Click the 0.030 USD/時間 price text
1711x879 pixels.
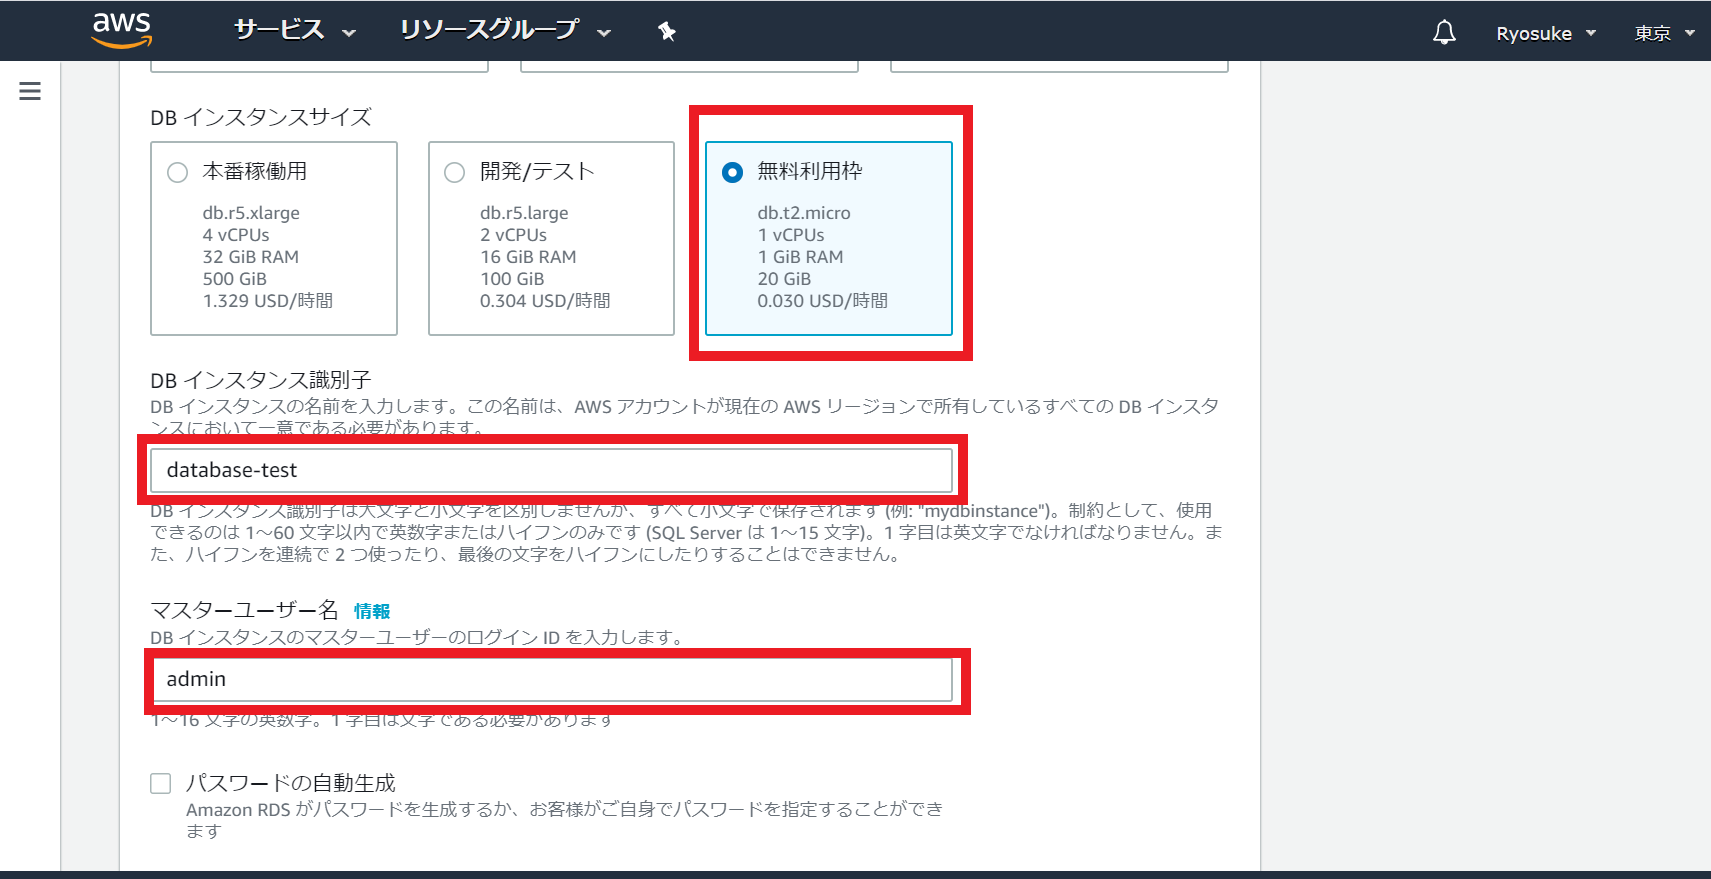[x=823, y=301]
